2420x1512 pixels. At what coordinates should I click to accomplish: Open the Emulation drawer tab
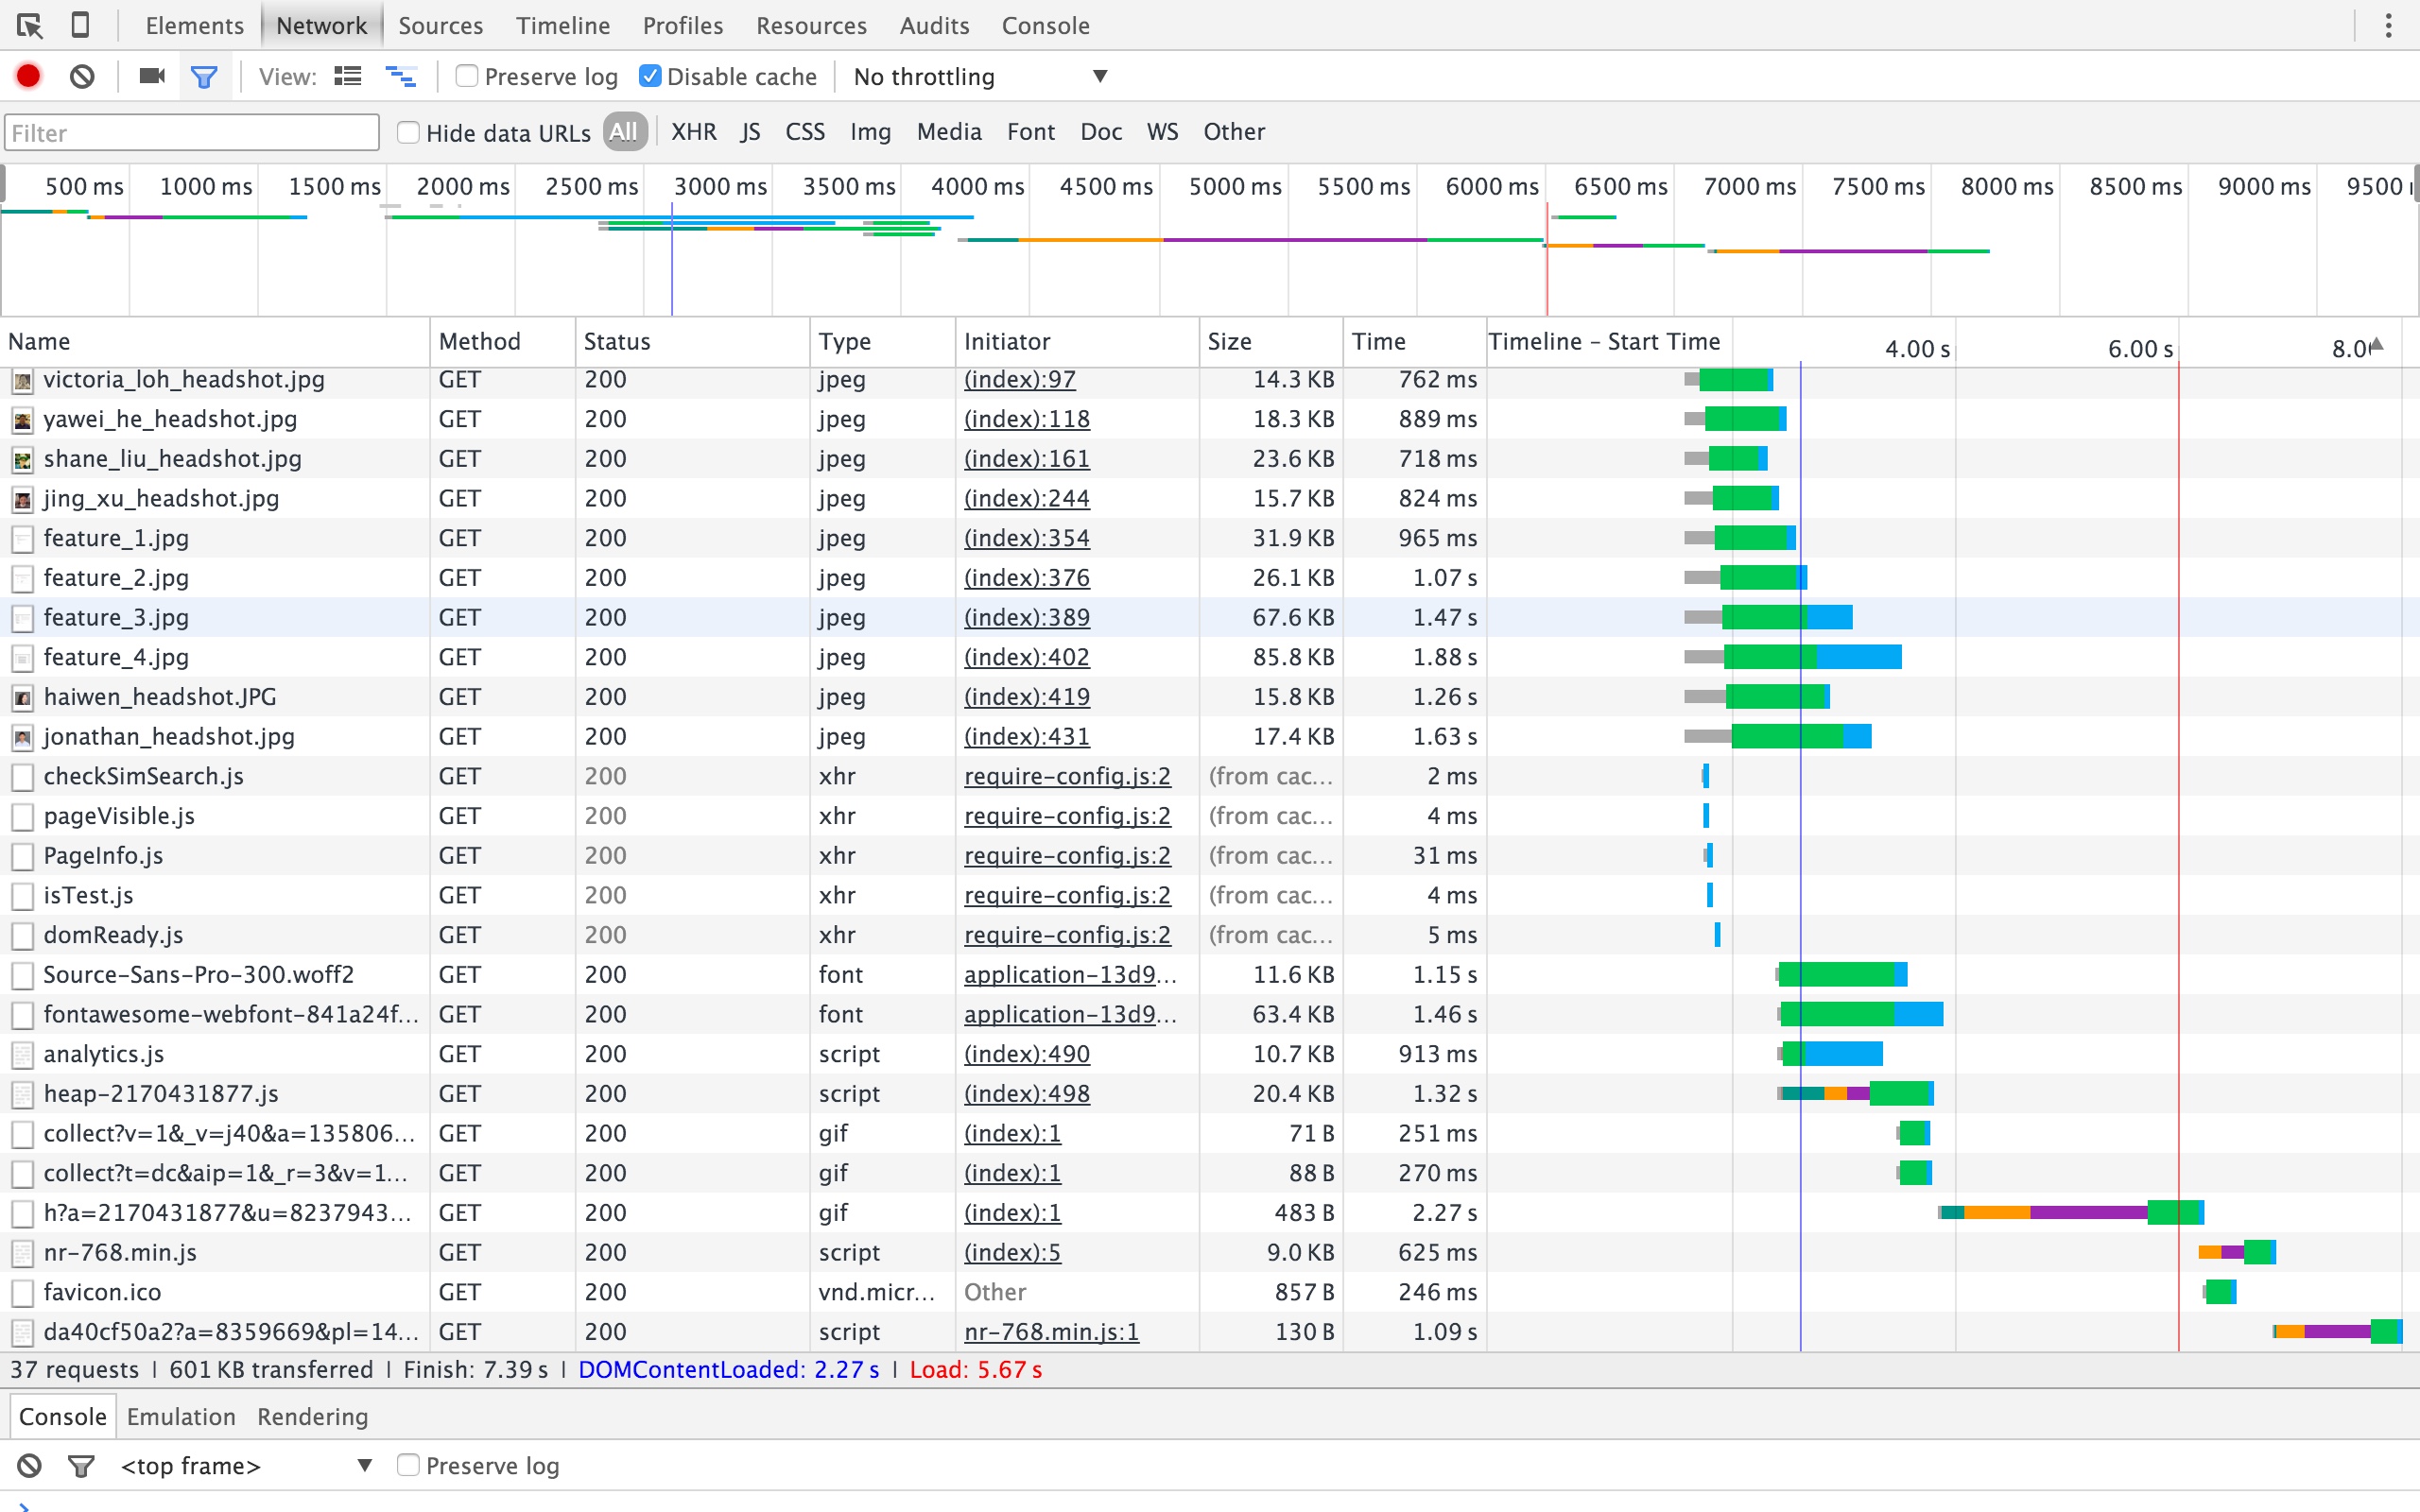[181, 1417]
